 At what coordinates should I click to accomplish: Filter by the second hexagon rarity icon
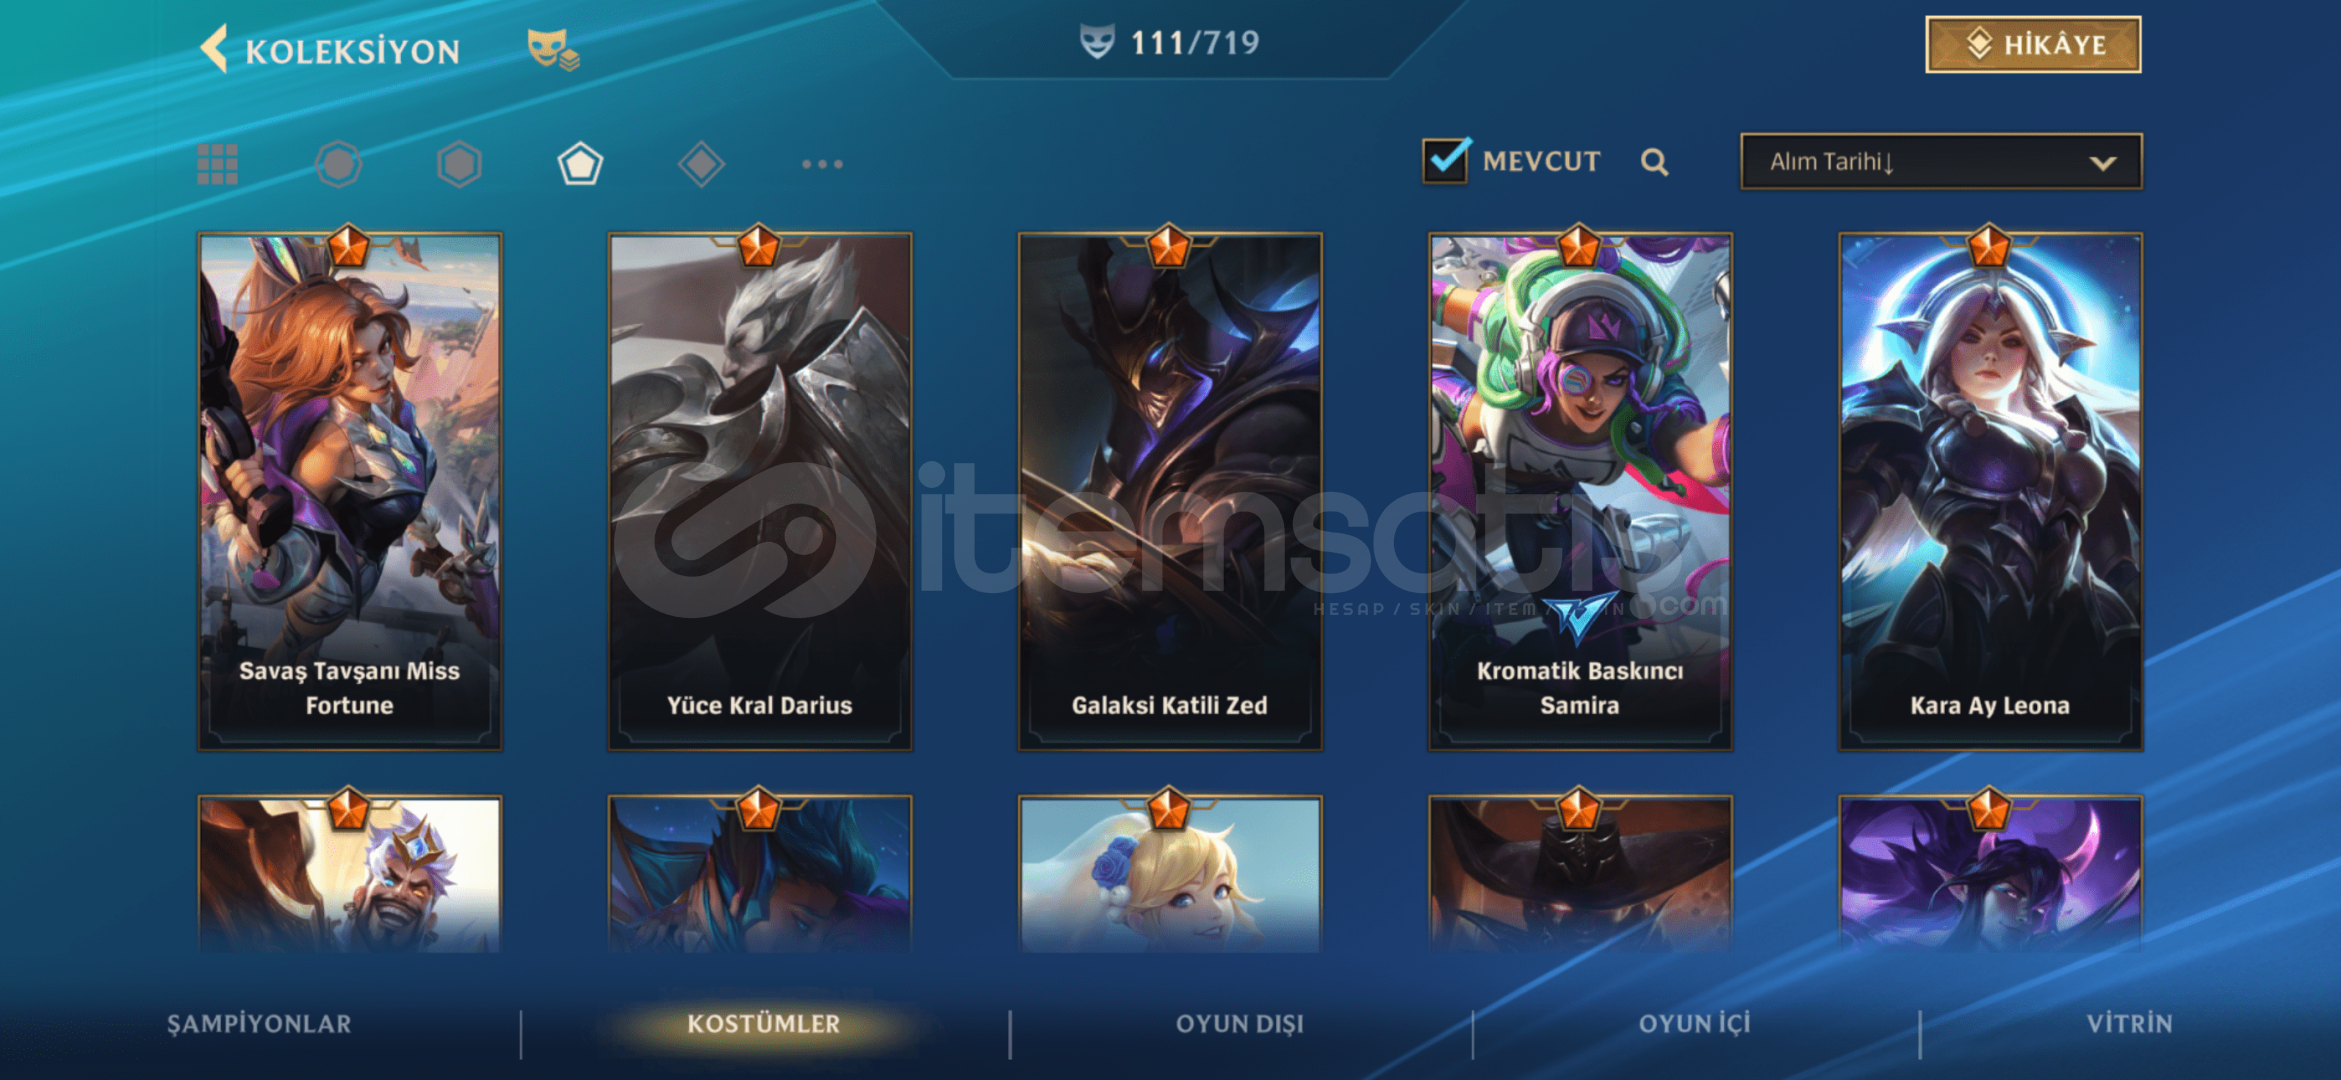click(x=459, y=164)
